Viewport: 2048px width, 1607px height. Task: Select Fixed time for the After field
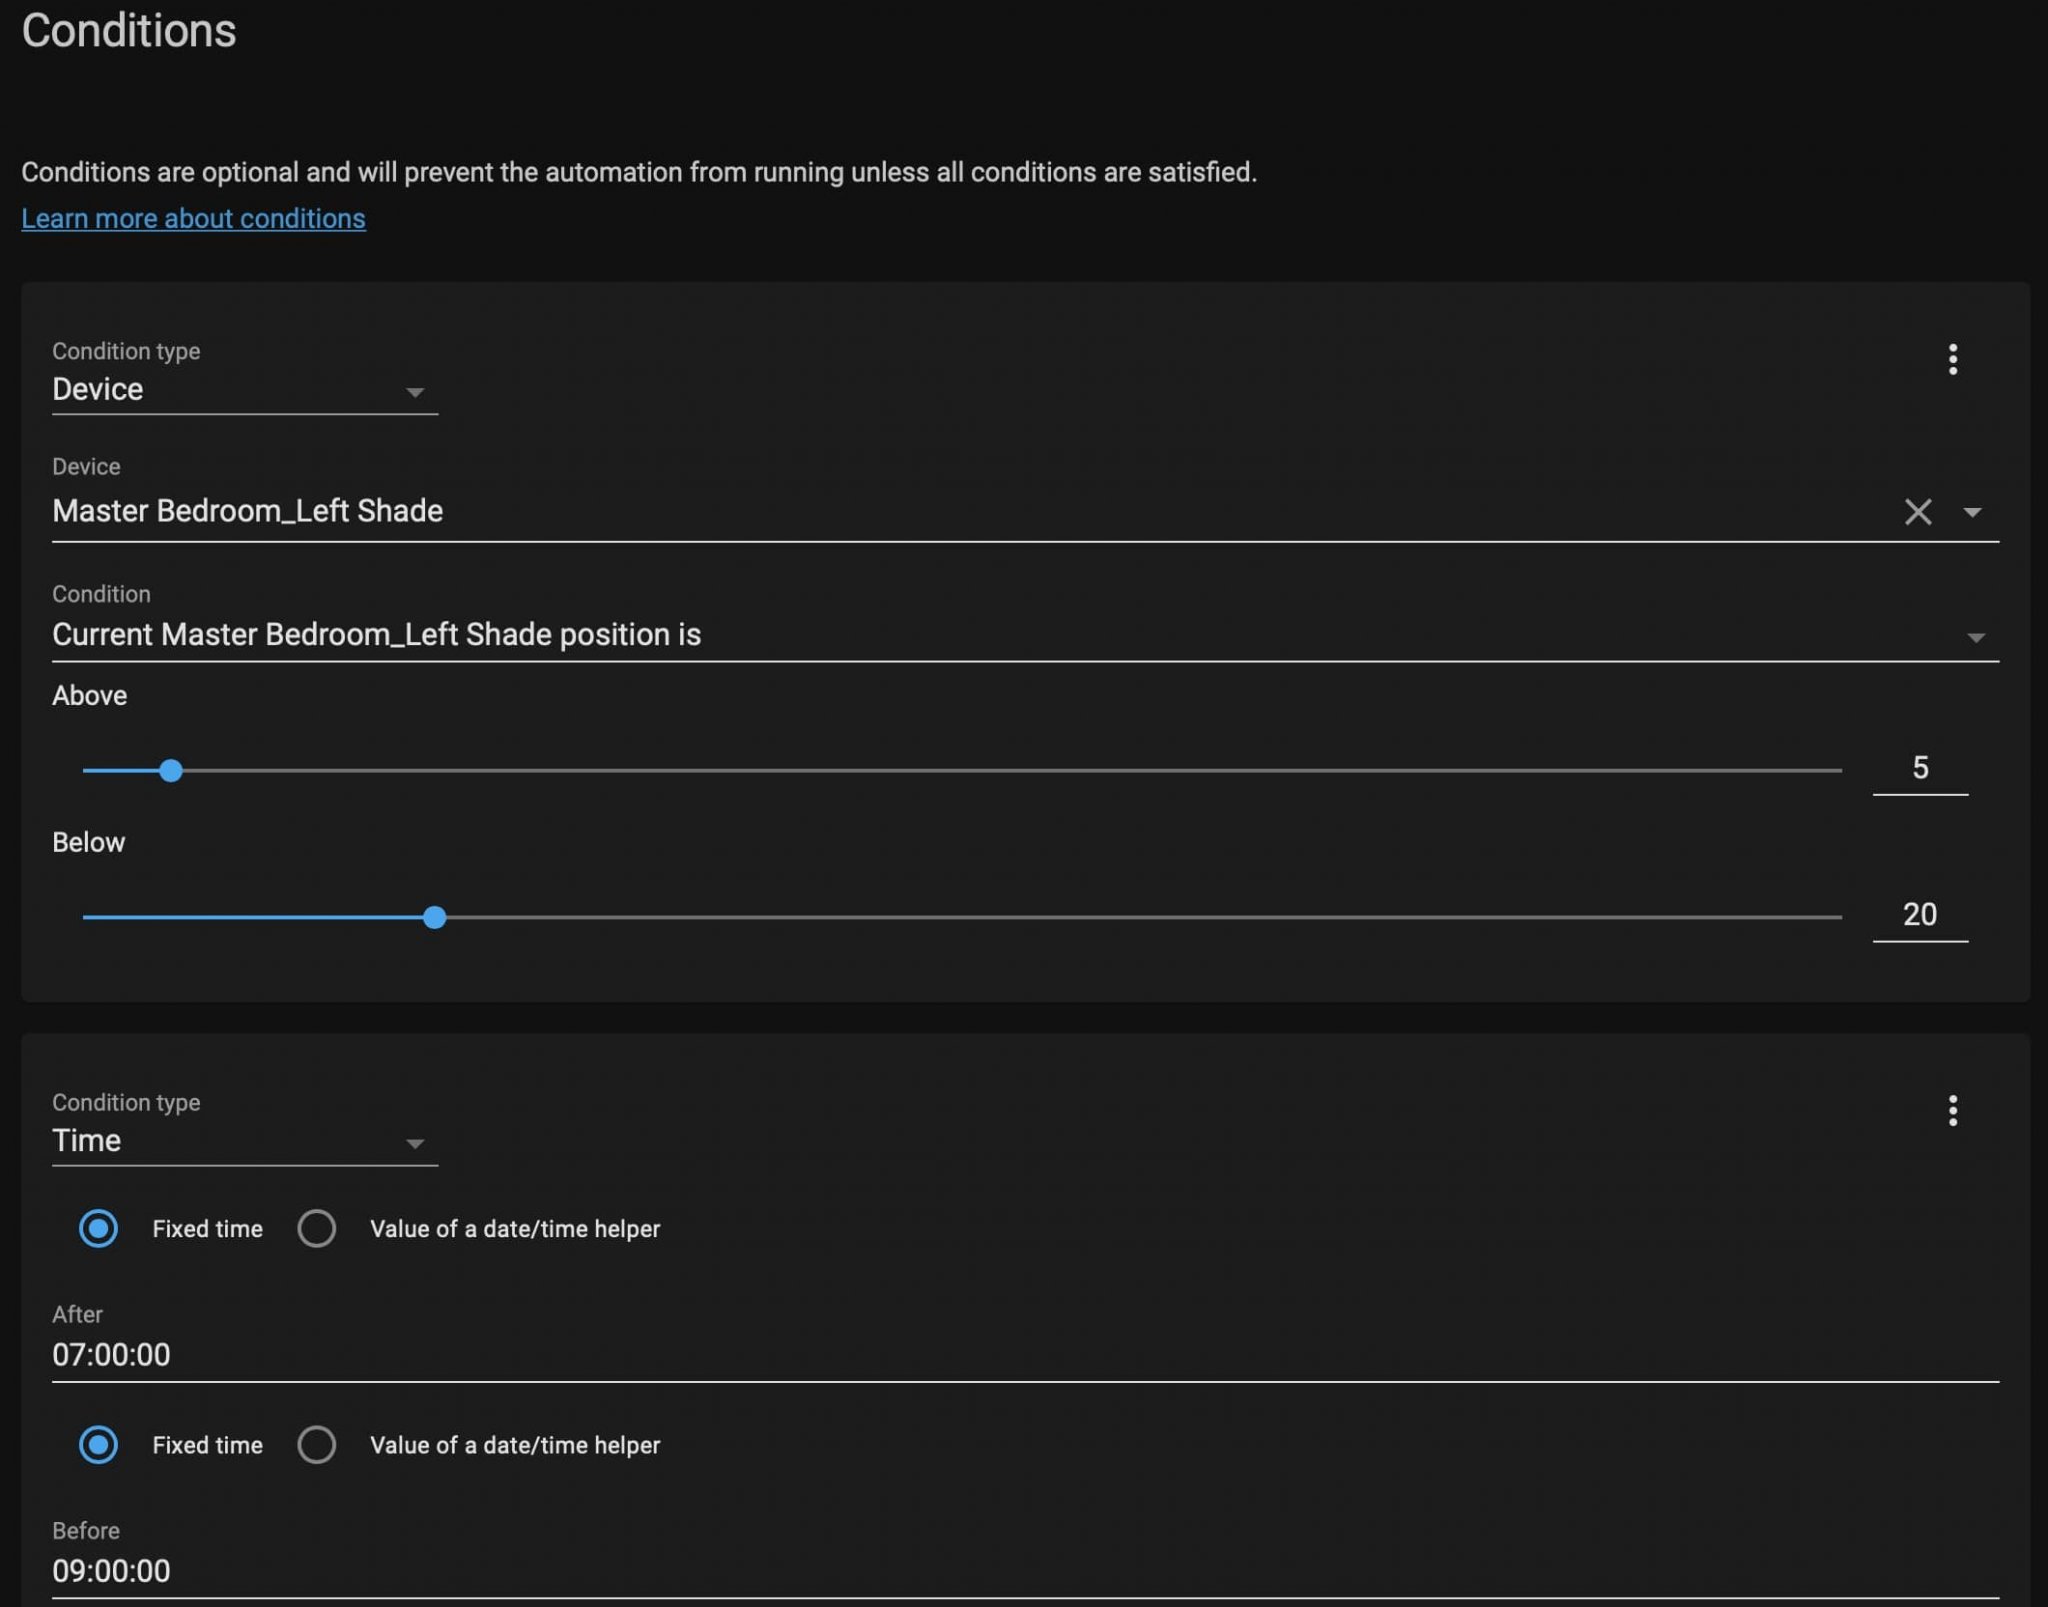[x=98, y=1228]
